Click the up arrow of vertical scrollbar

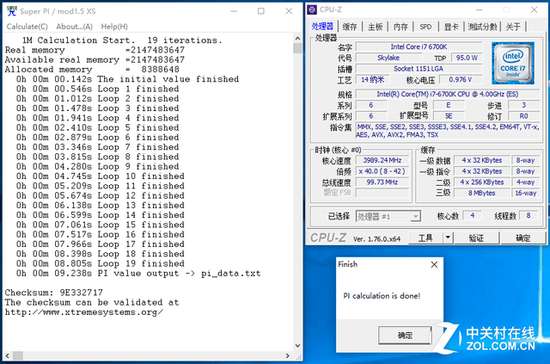(x=297, y=38)
